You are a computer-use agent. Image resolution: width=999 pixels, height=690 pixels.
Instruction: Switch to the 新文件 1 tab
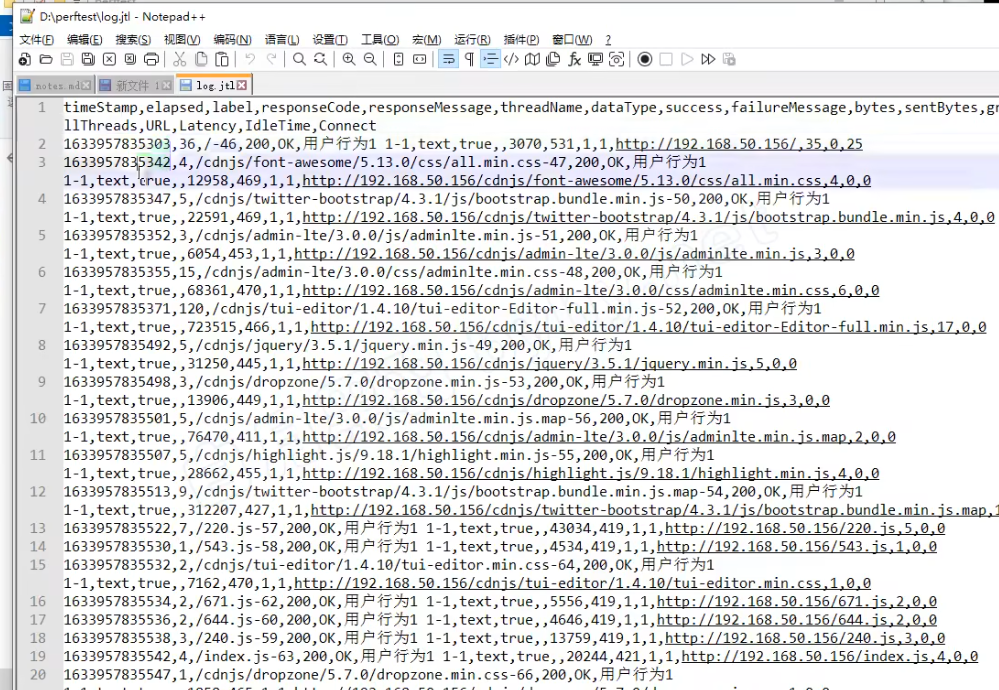tap(136, 85)
